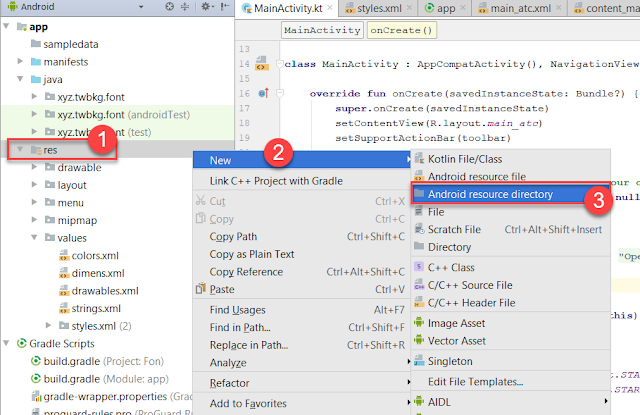The image size is (640, 415).
Task: Click the override gutter icon on line 16
Action: tap(263, 93)
